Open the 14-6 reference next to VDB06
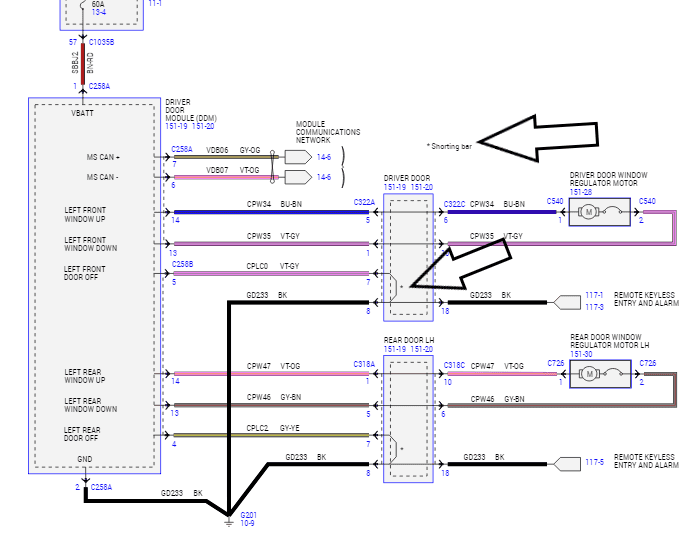 click(324, 157)
